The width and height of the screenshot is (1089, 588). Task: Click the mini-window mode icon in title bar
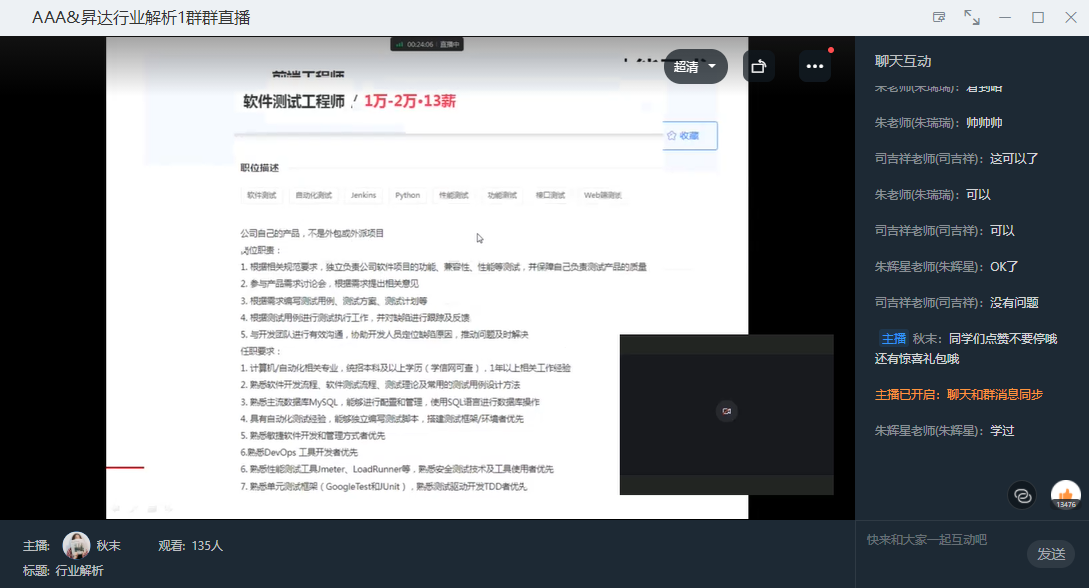(939, 17)
